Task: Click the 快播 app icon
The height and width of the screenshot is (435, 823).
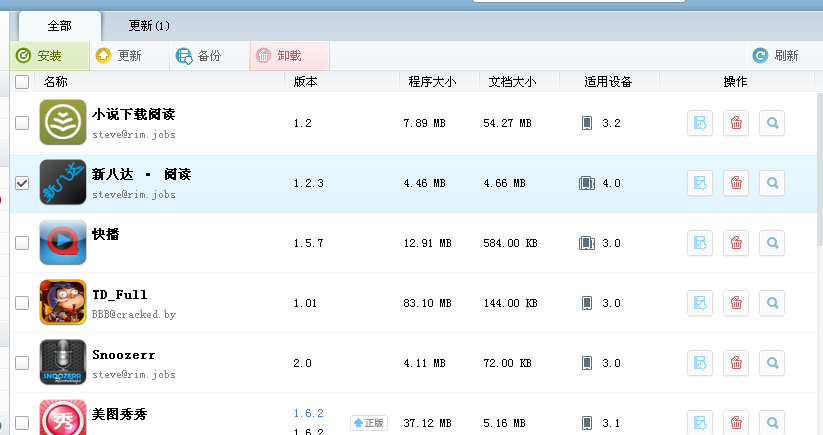Action: [x=63, y=242]
